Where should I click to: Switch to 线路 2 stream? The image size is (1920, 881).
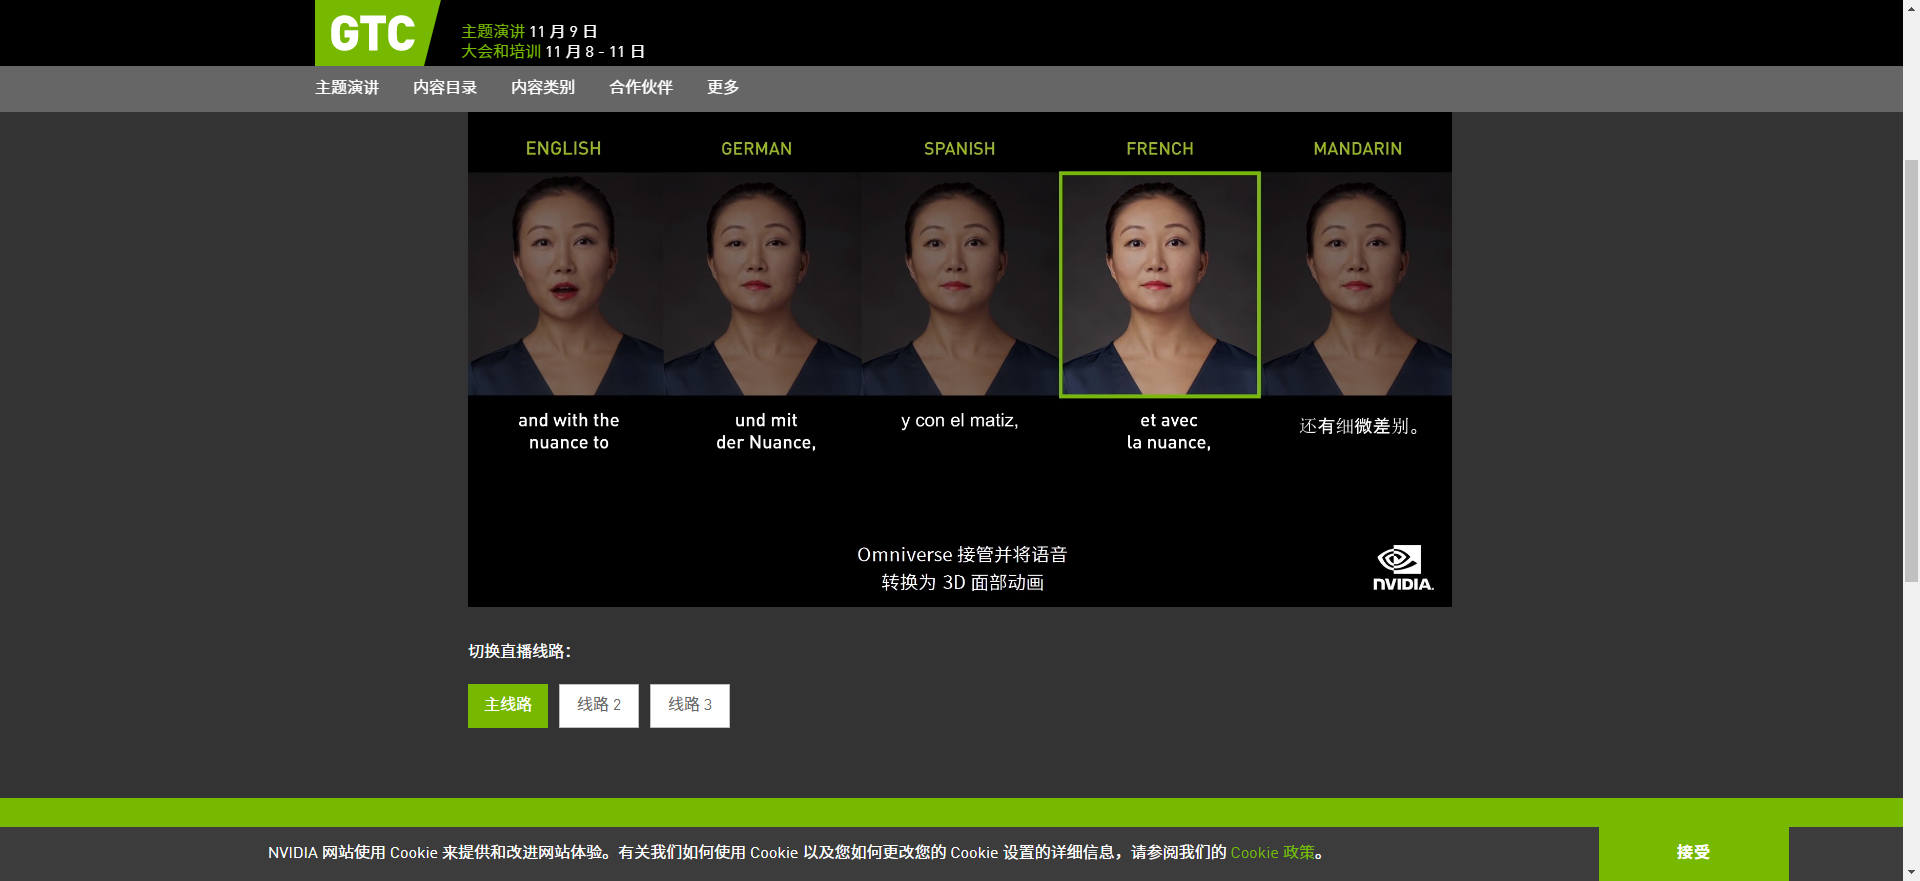[599, 705]
